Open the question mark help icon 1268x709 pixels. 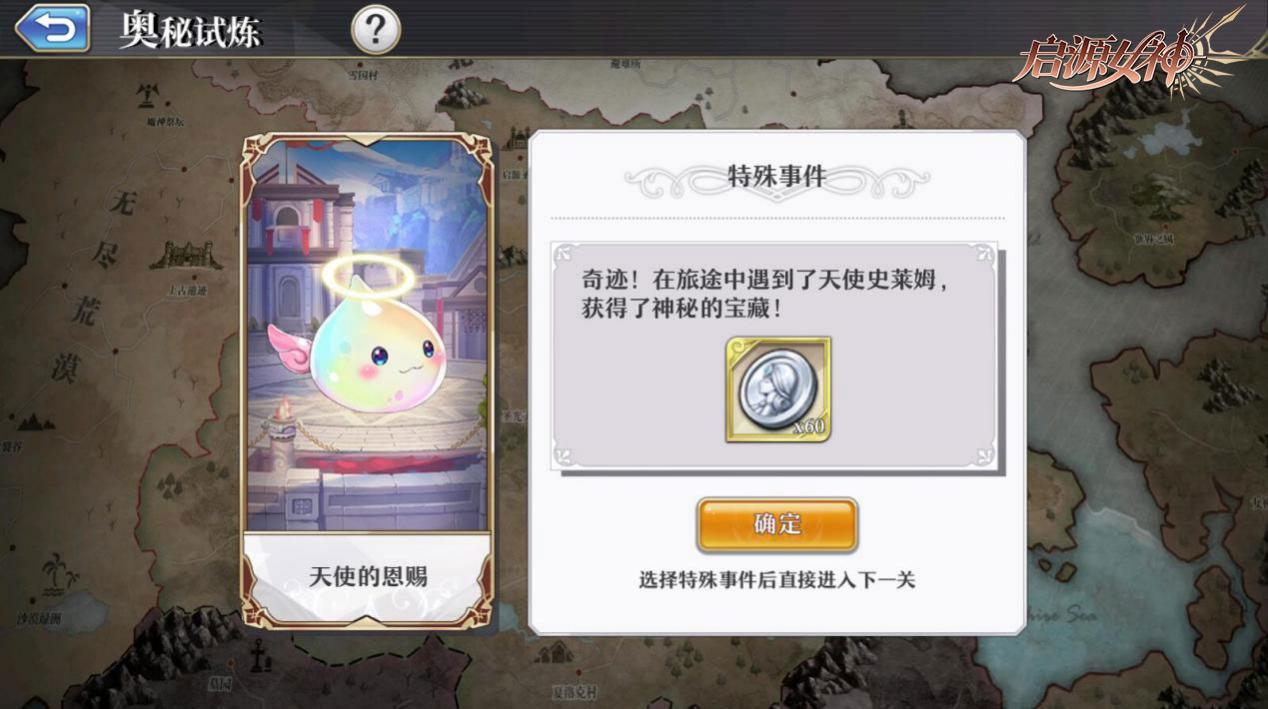click(x=376, y=30)
